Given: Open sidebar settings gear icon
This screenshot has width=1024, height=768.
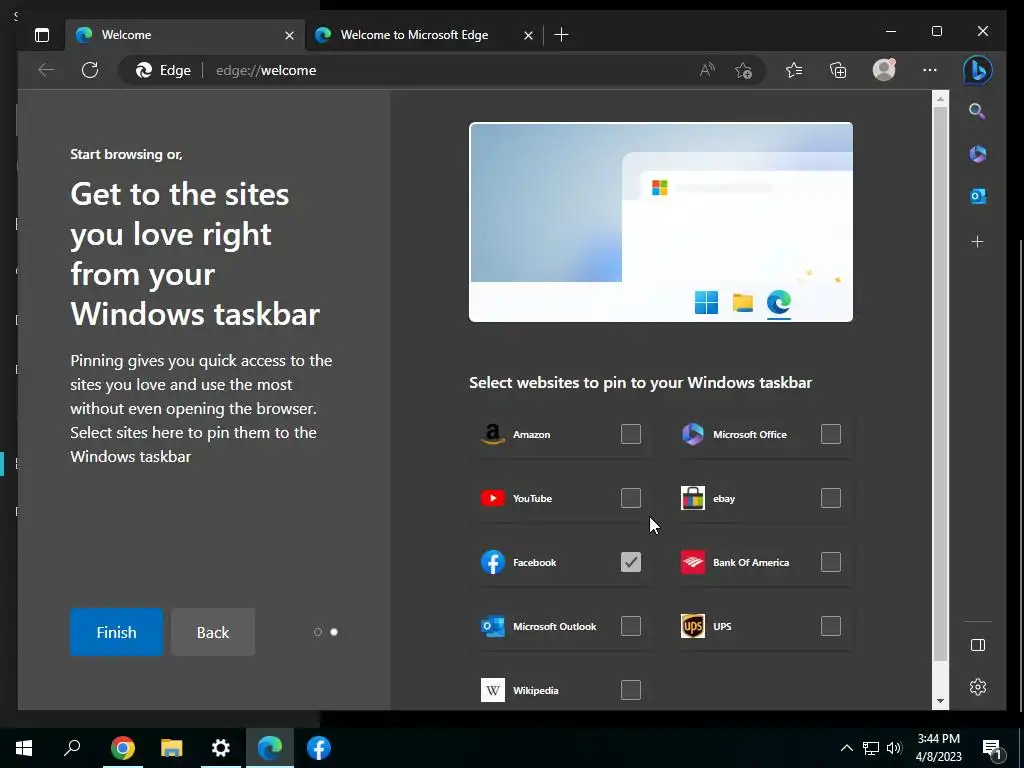Looking at the screenshot, I should point(978,687).
